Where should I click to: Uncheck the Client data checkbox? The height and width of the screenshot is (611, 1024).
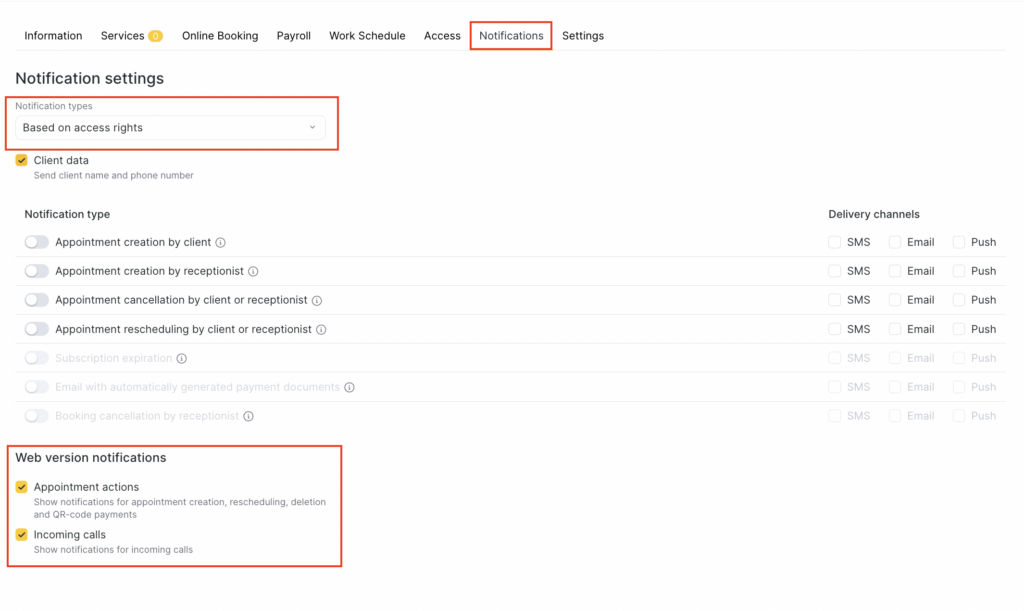point(22,160)
